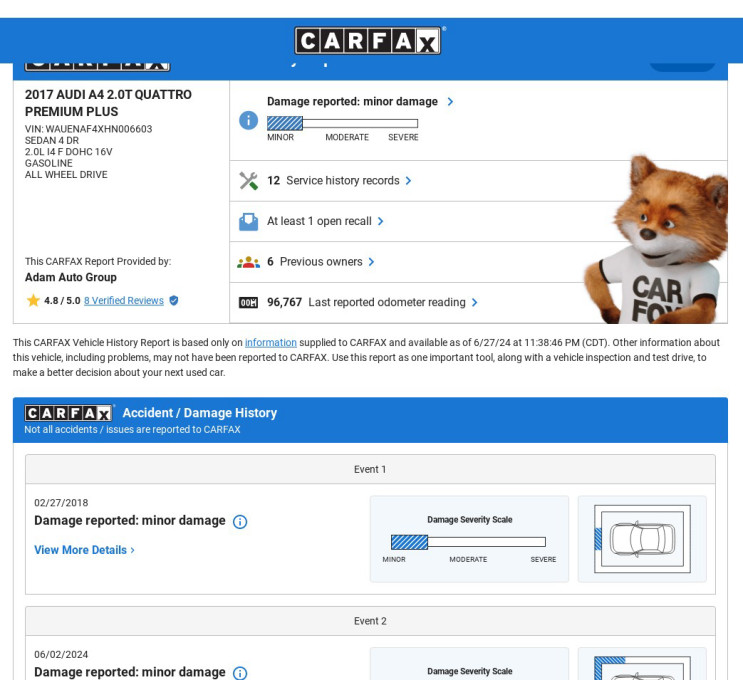Screen dimensions: 743x680
Task: Click the blue info icon beside damage summary
Action: 248,121
